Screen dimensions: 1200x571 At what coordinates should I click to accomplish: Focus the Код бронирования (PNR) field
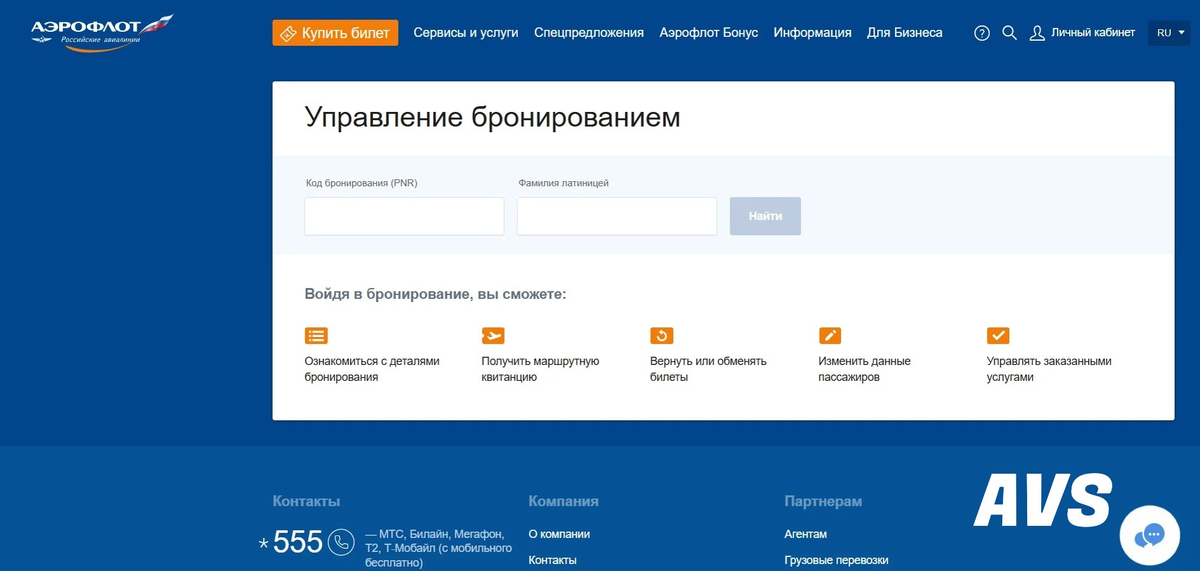point(404,216)
